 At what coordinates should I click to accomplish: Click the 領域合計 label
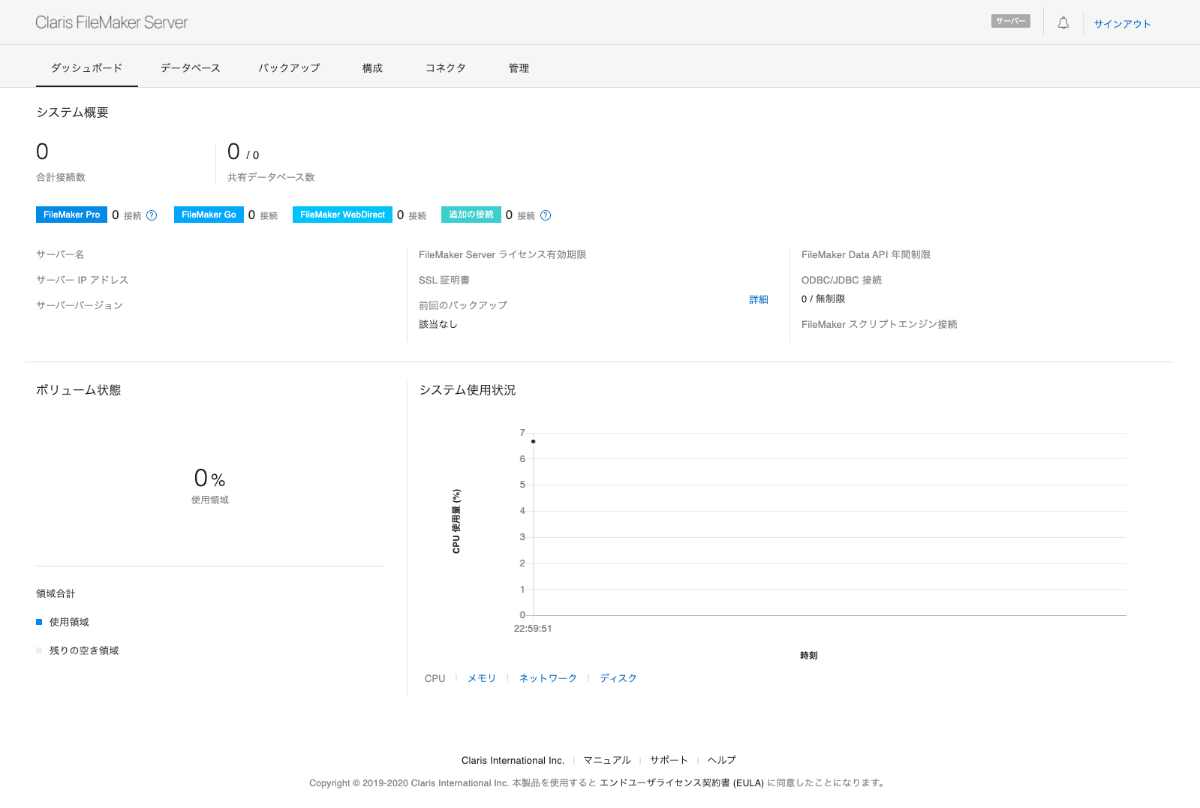click(x=55, y=594)
